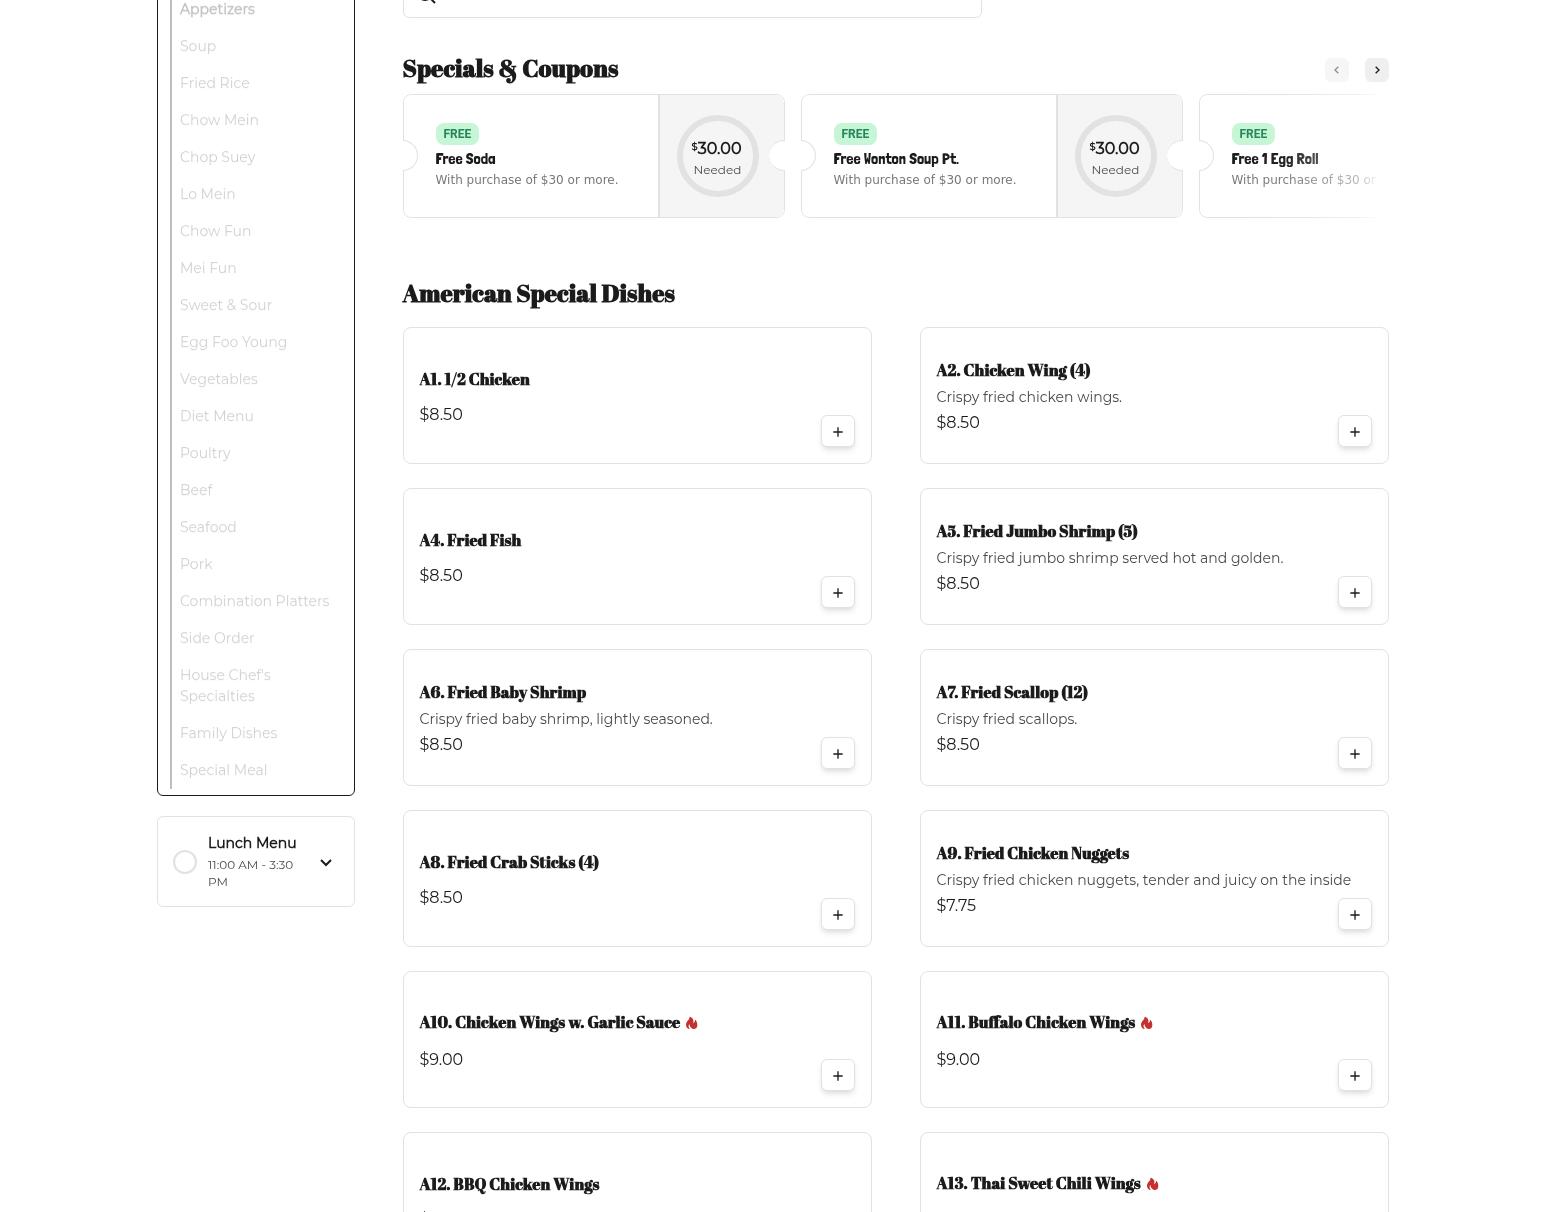The image size is (1545, 1212).
Task: Open Combination Platters category
Action: (254, 601)
